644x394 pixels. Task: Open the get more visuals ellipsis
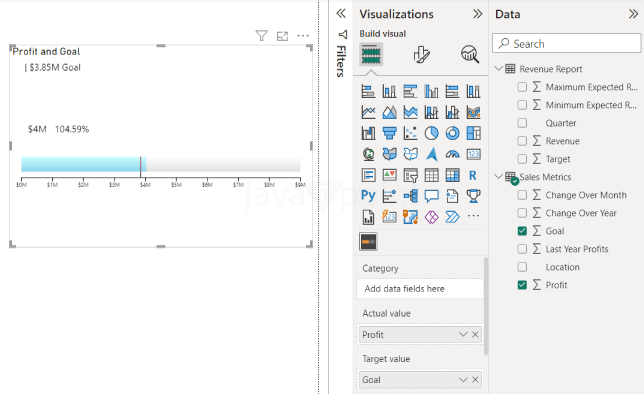coord(473,216)
